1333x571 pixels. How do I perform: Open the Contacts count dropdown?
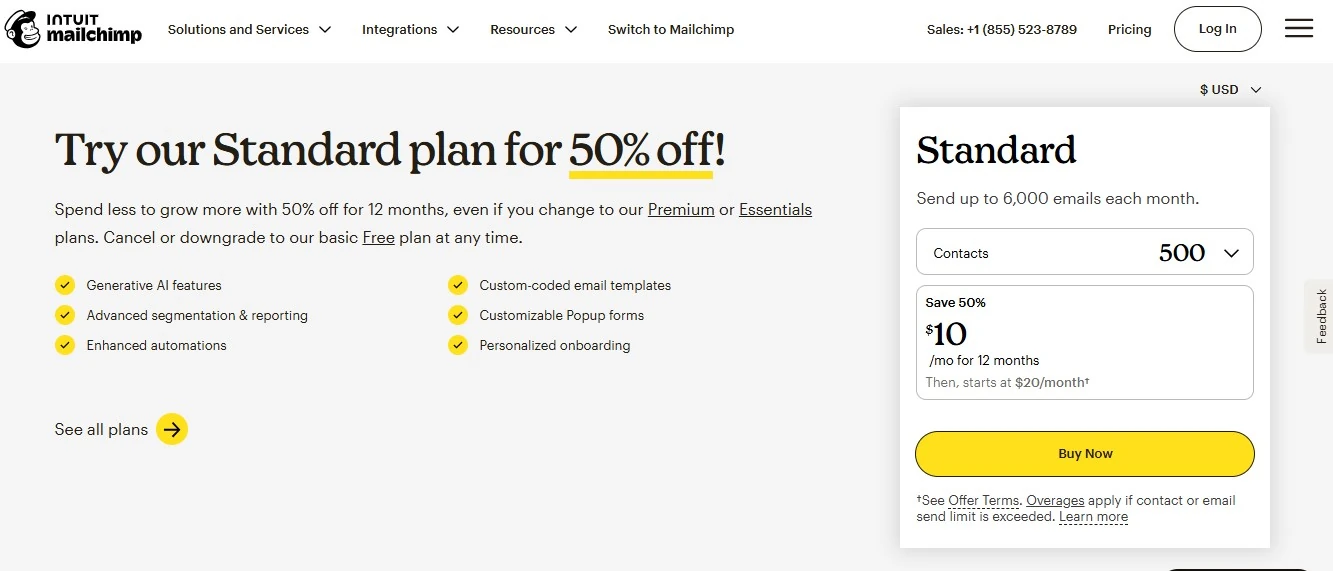click(x=1084, y=253)
